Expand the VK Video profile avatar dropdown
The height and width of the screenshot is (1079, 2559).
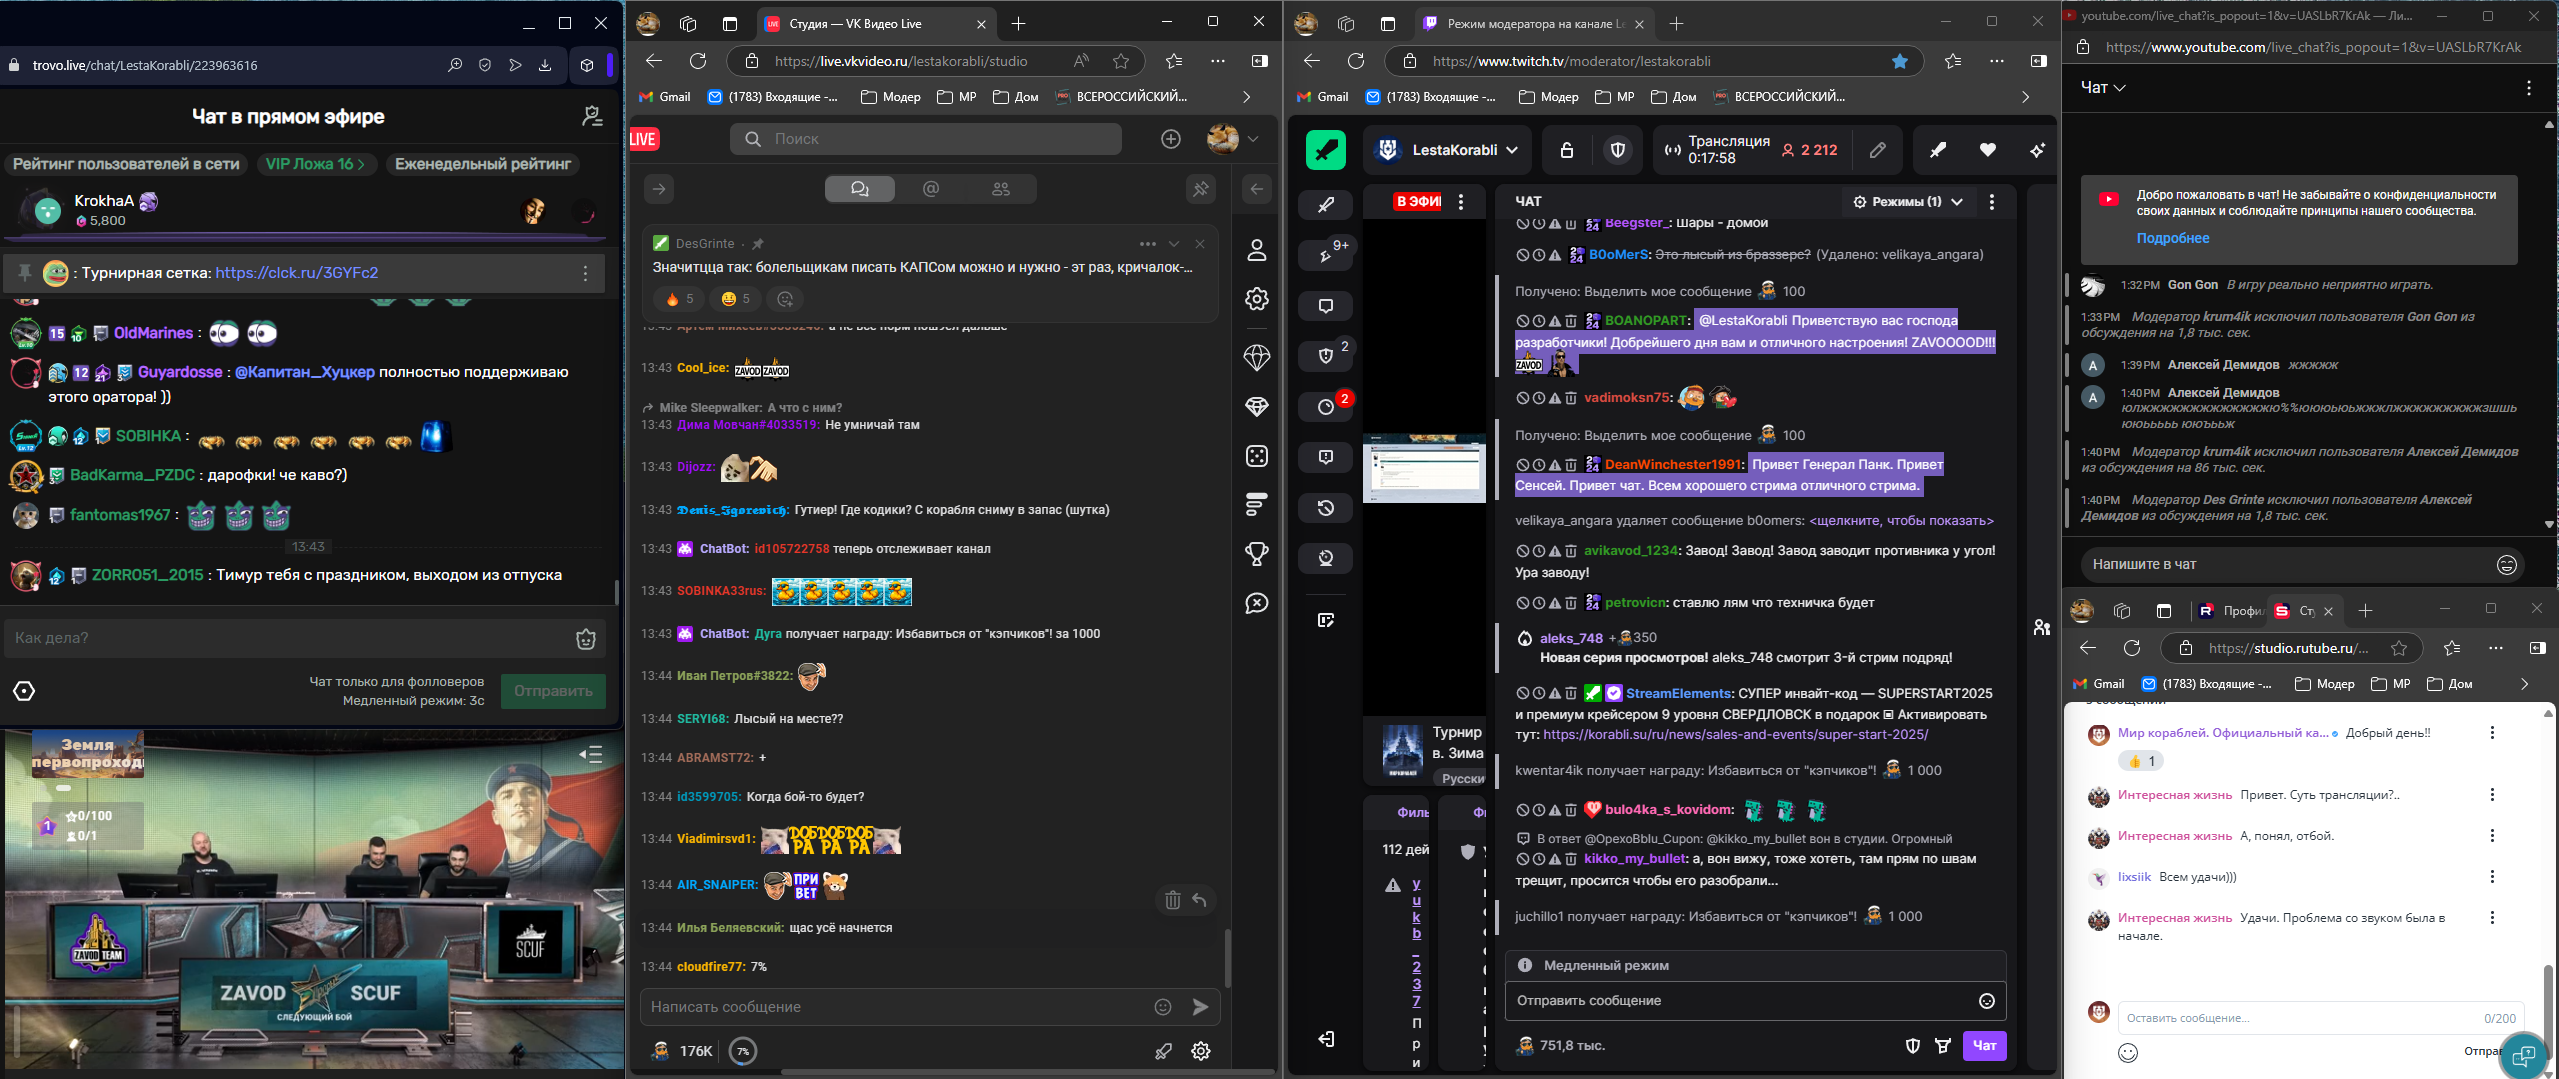pos(1234,139)
